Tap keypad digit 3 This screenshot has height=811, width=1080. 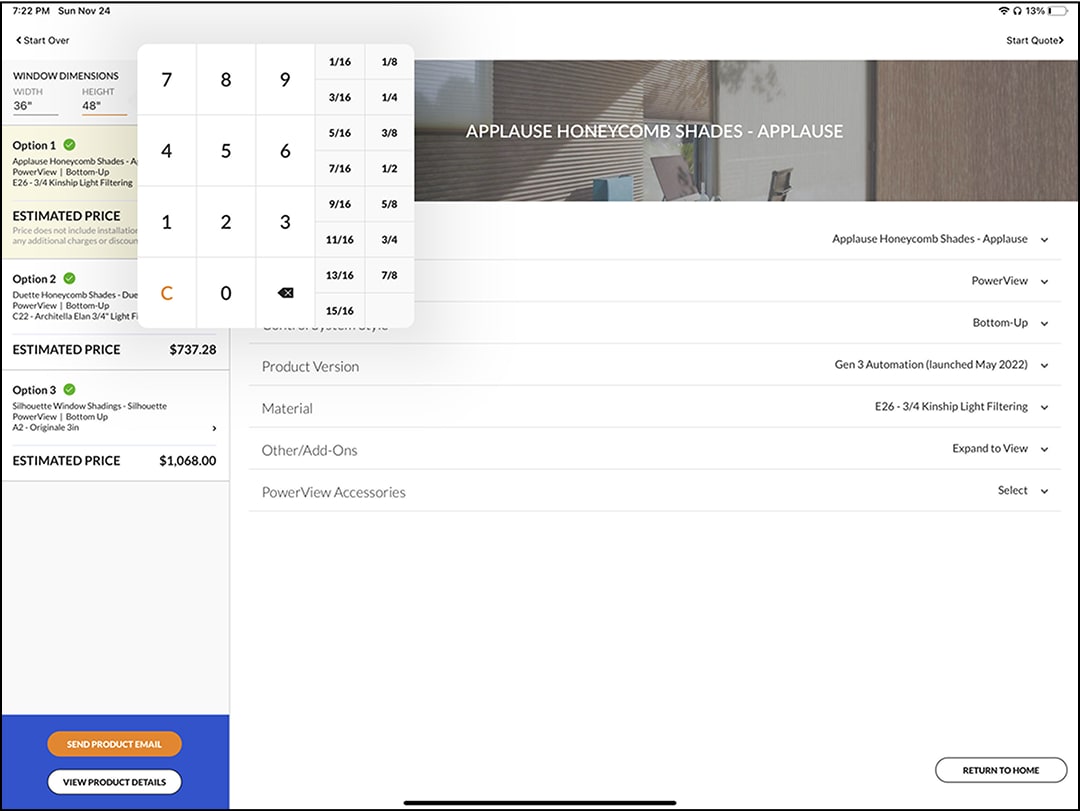point(285,222)
